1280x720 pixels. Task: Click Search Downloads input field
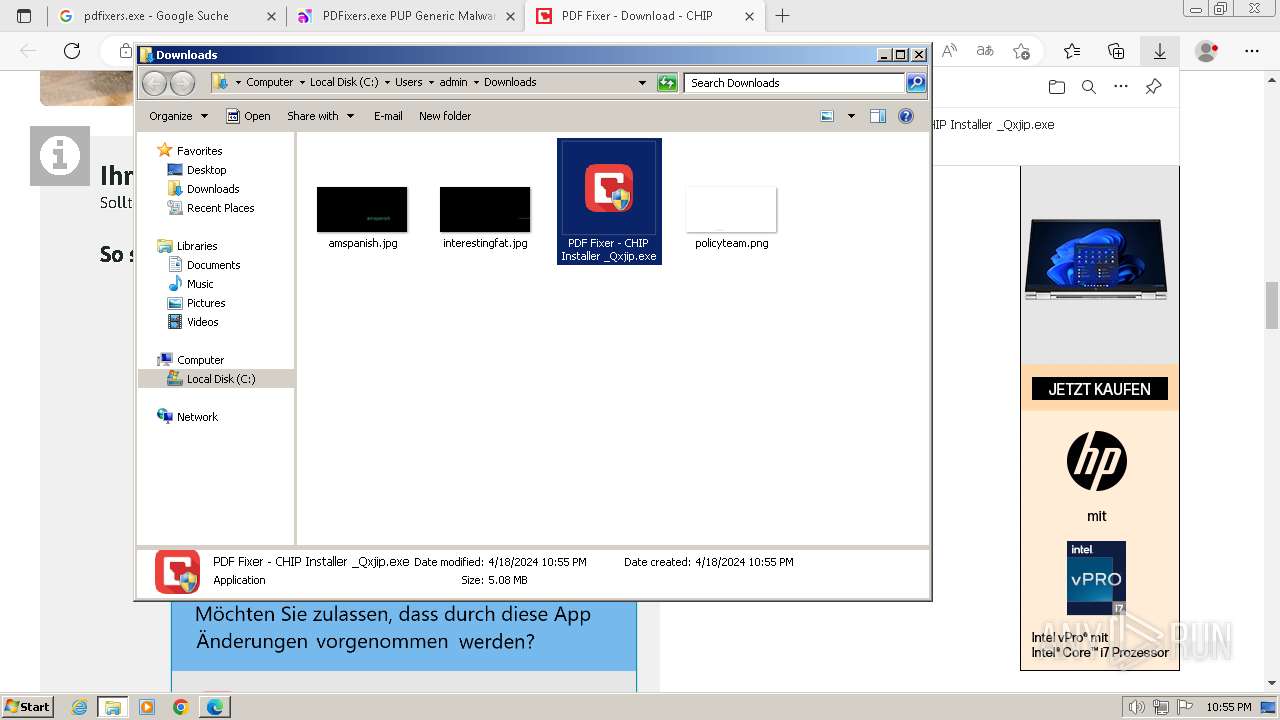(795, 83)
